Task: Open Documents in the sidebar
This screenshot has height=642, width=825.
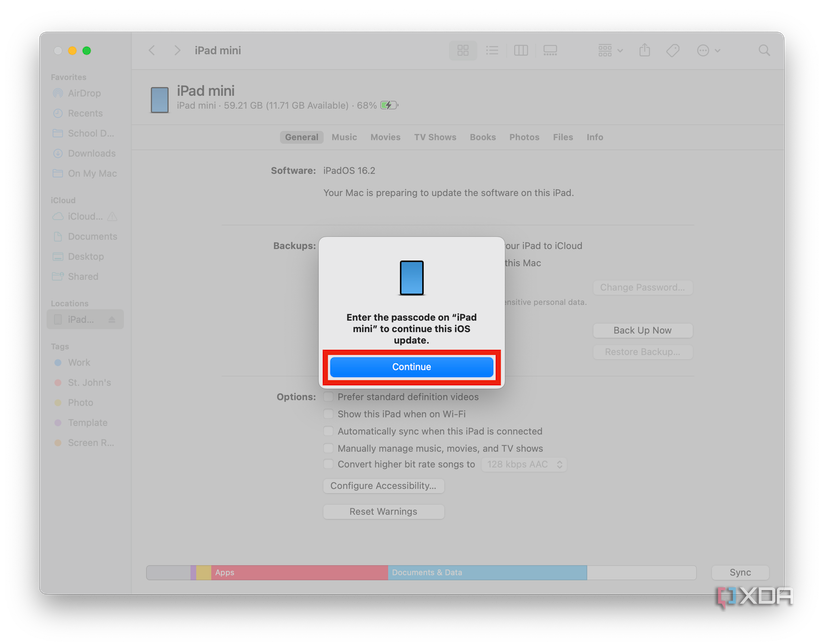Action: (x=84, y=236)
